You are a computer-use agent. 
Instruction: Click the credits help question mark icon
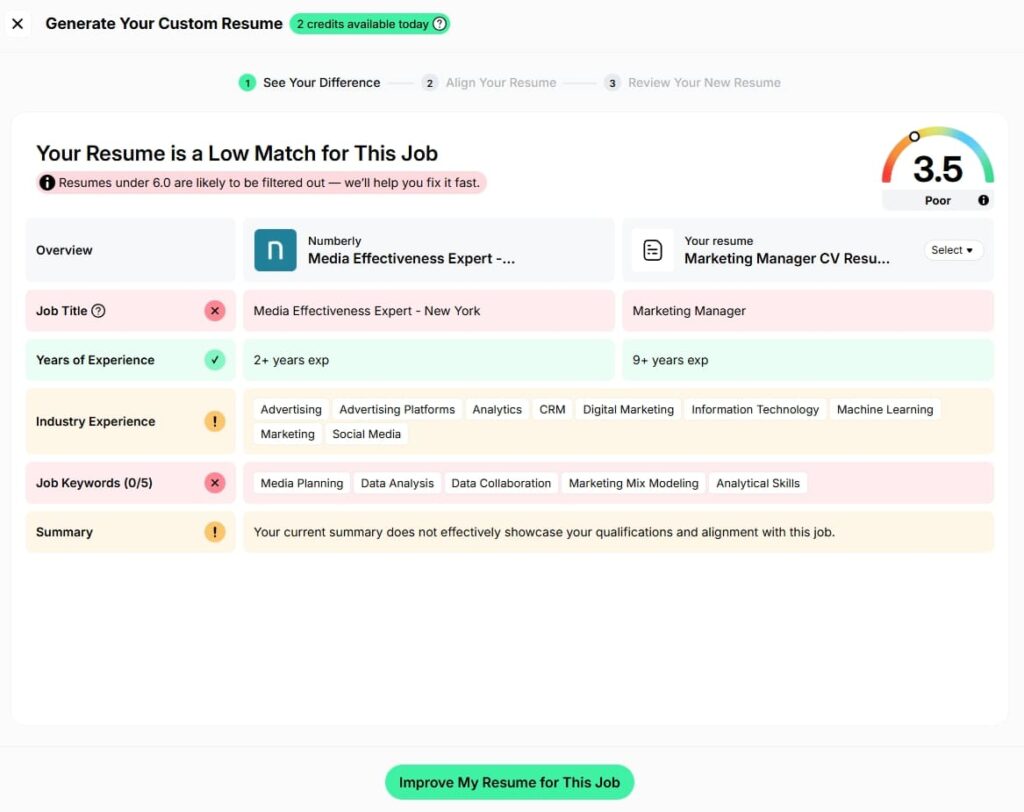click(439, 24)
